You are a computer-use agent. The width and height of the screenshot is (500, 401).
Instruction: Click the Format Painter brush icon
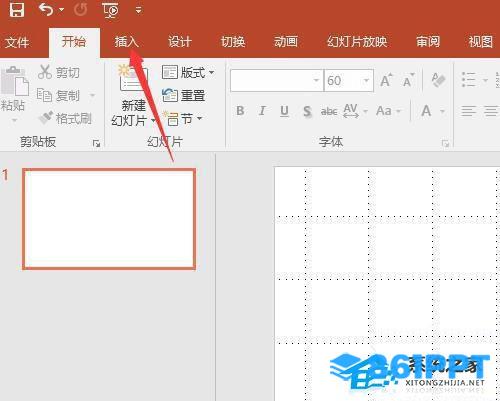pos(46,118)
